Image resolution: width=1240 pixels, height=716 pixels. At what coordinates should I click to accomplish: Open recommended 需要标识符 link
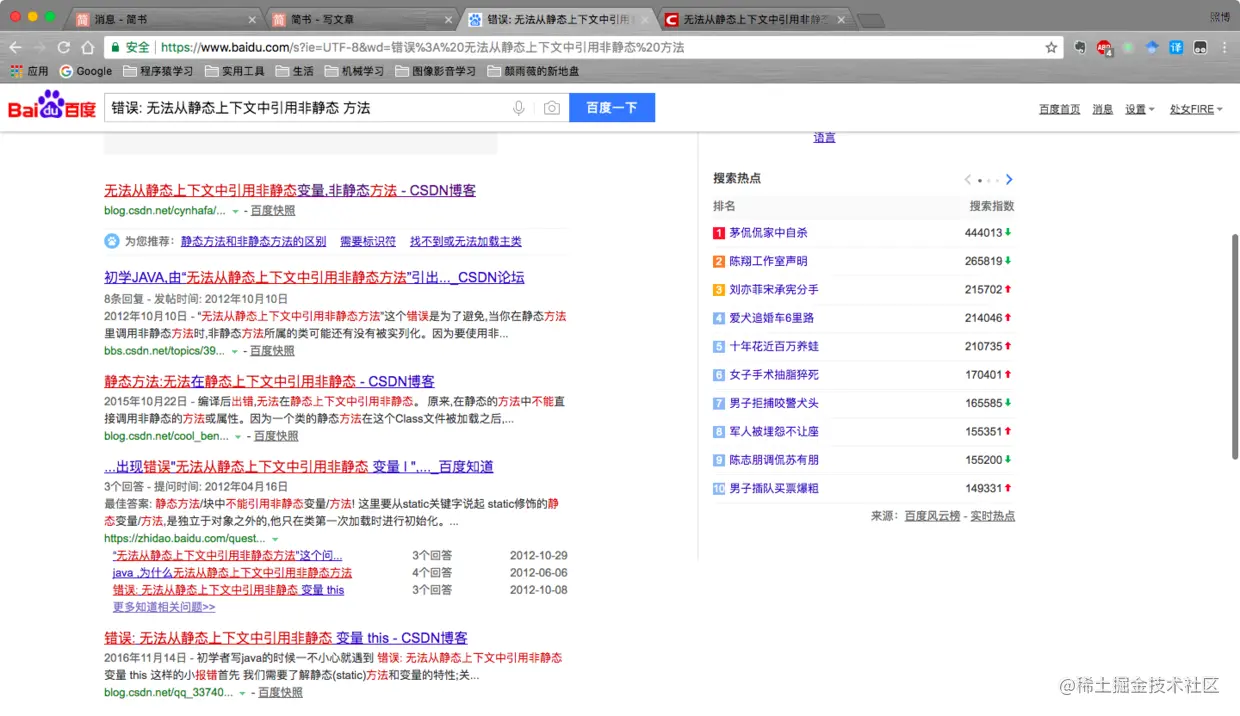tap(368, 241)
